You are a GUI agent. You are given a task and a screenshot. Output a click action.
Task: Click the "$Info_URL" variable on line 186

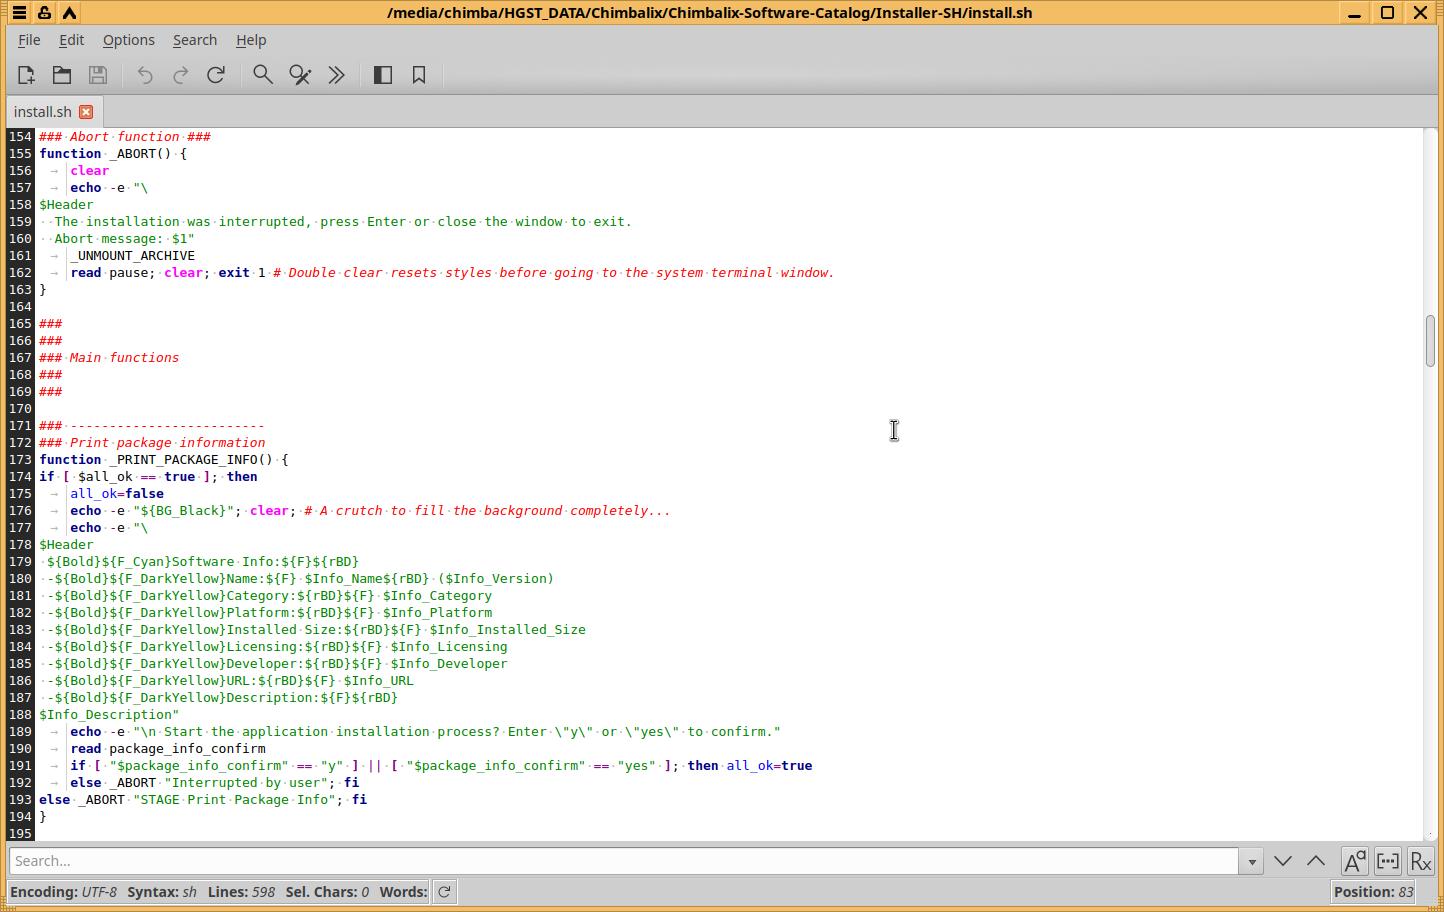tap(379, 681)
